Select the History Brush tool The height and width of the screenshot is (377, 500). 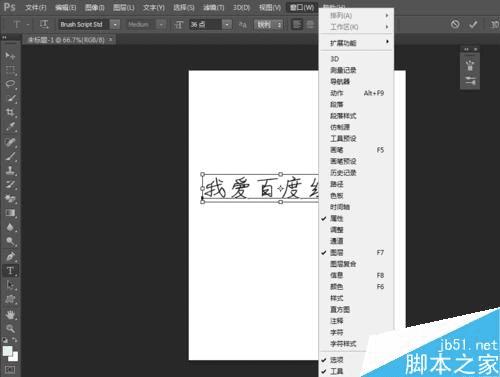coord(10,185)
